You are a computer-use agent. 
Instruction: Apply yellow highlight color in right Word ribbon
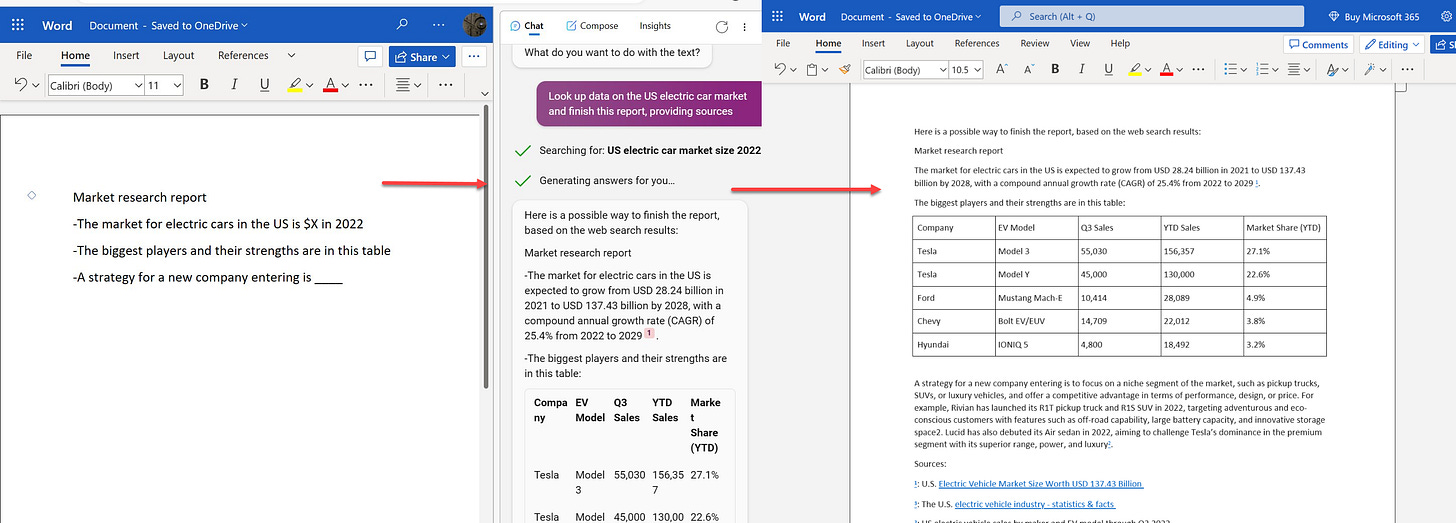[x=1134, y=69]
